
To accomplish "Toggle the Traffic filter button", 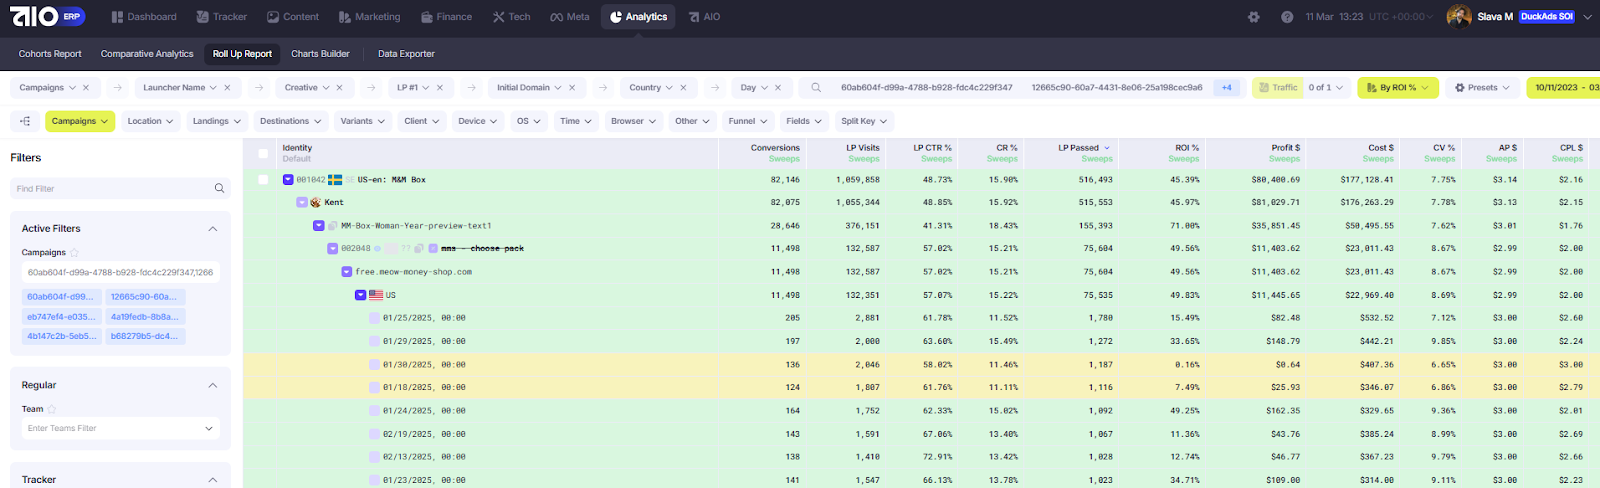I will (x=1277, y=88).
